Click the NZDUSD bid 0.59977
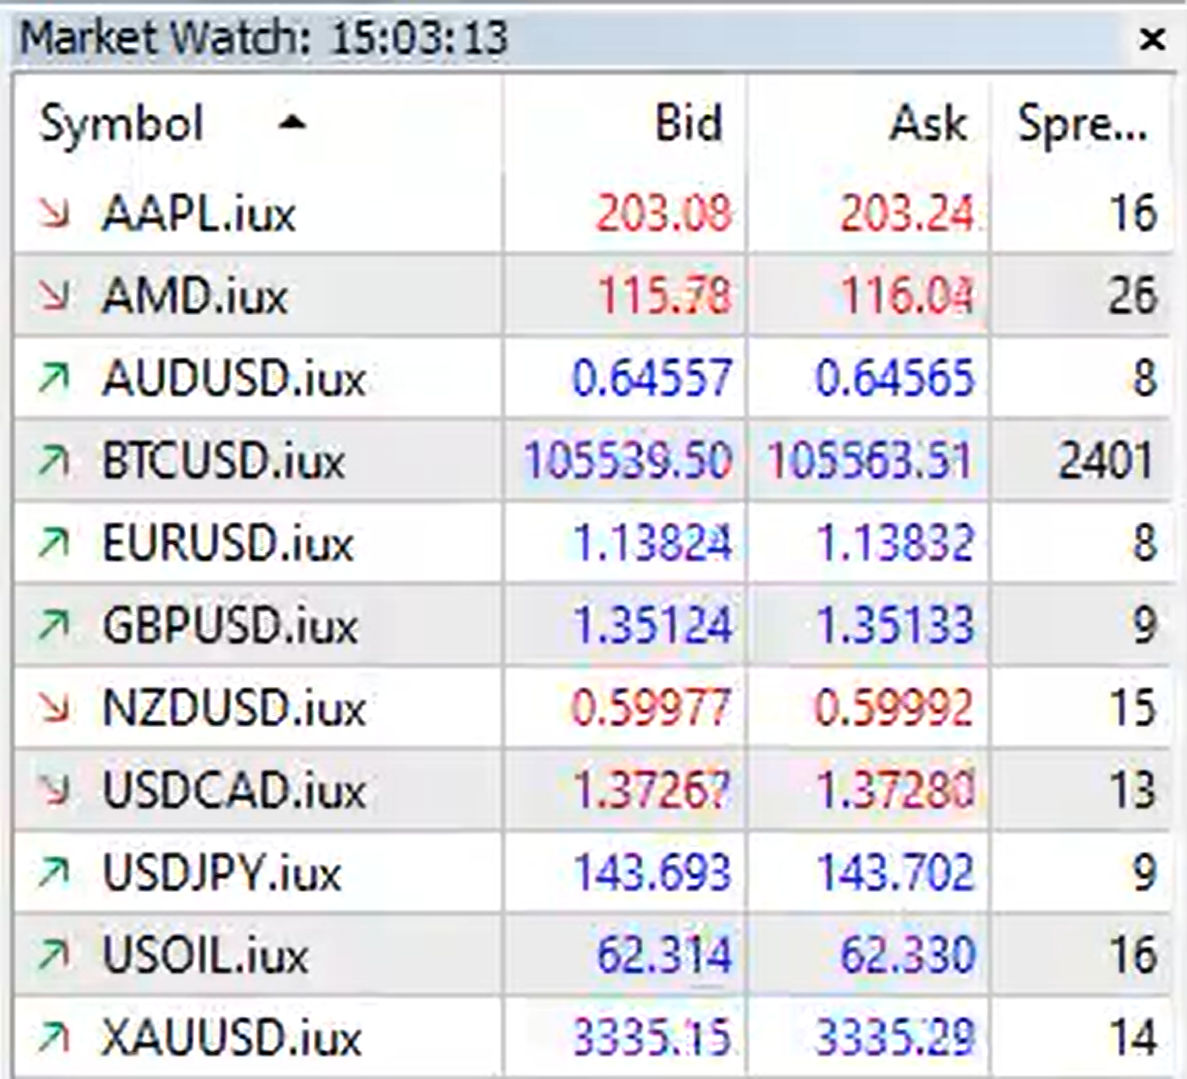This screenshot has width=1187, height=1079. pos(651,709)
